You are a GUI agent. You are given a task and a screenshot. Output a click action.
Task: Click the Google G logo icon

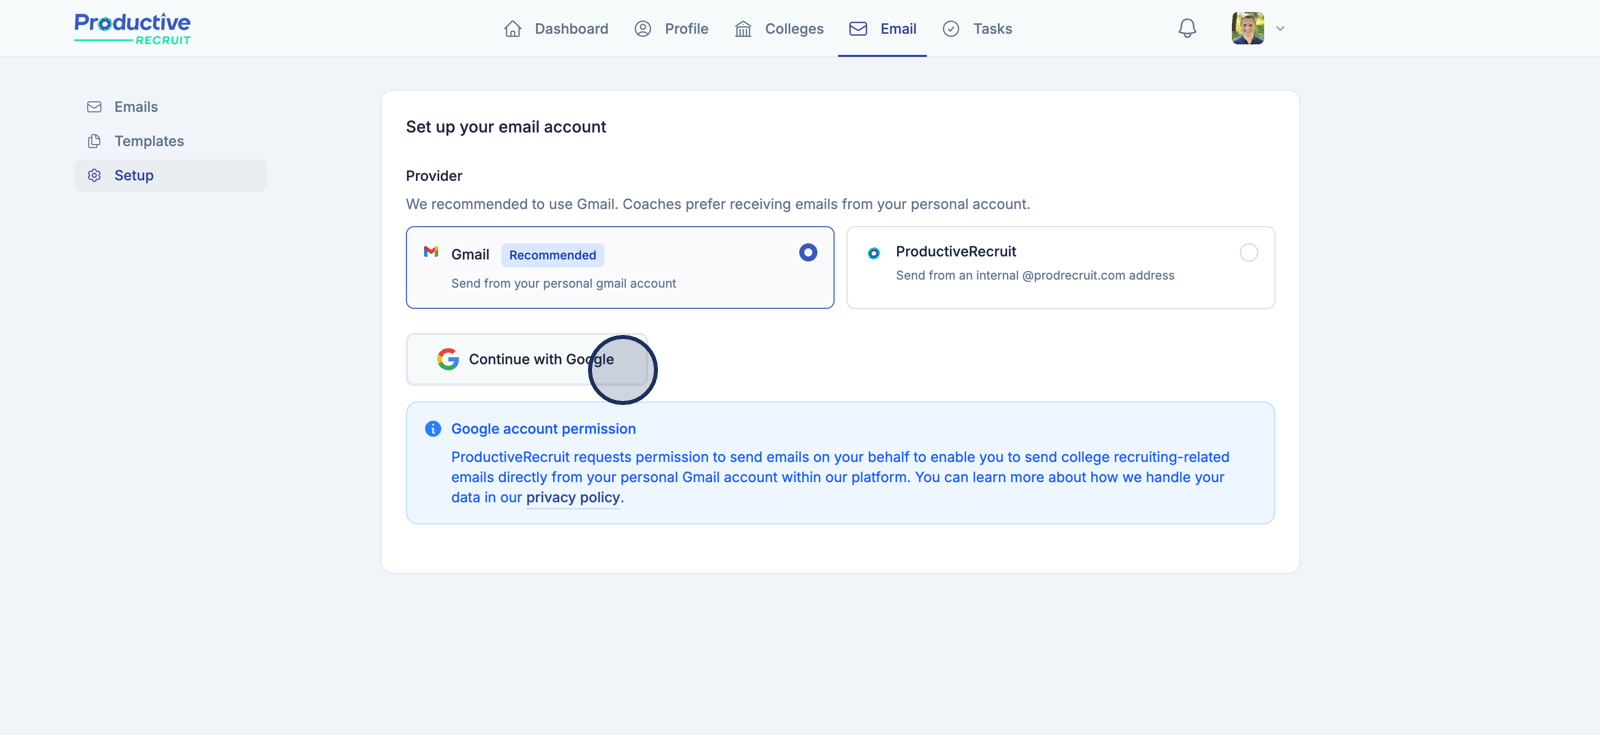448,359
